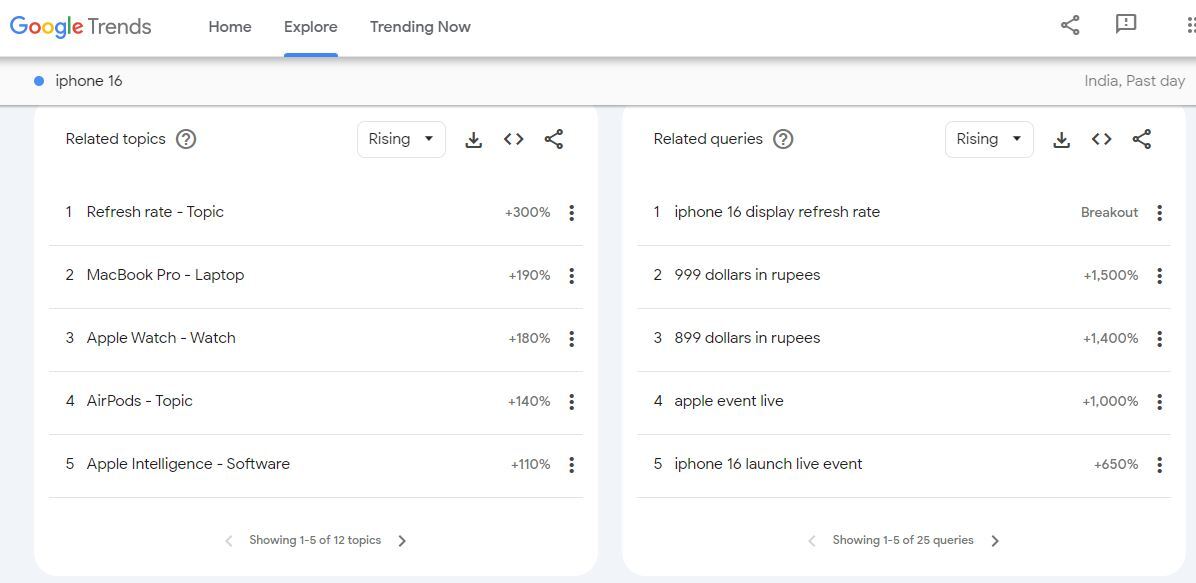Download Related topics data as CSV
This screenshot has width=1196, height=583.
(x=474, y=140)
